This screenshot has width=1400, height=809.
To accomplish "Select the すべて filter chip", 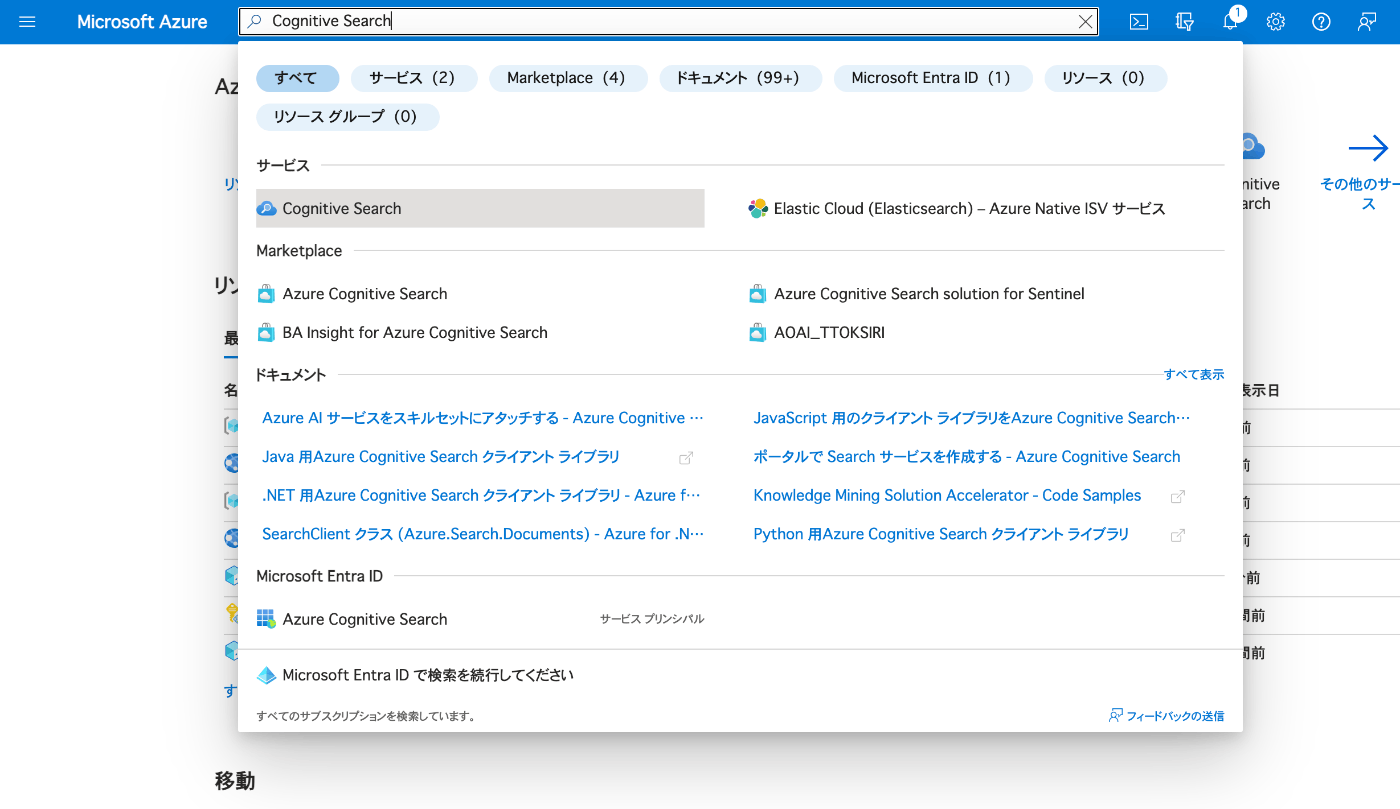I will [x=297, y=78].
